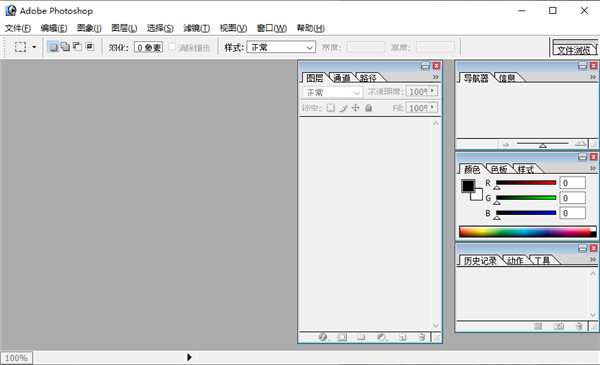Click the black foreground color swatch

pyautogui.click(x=468, y=186)
